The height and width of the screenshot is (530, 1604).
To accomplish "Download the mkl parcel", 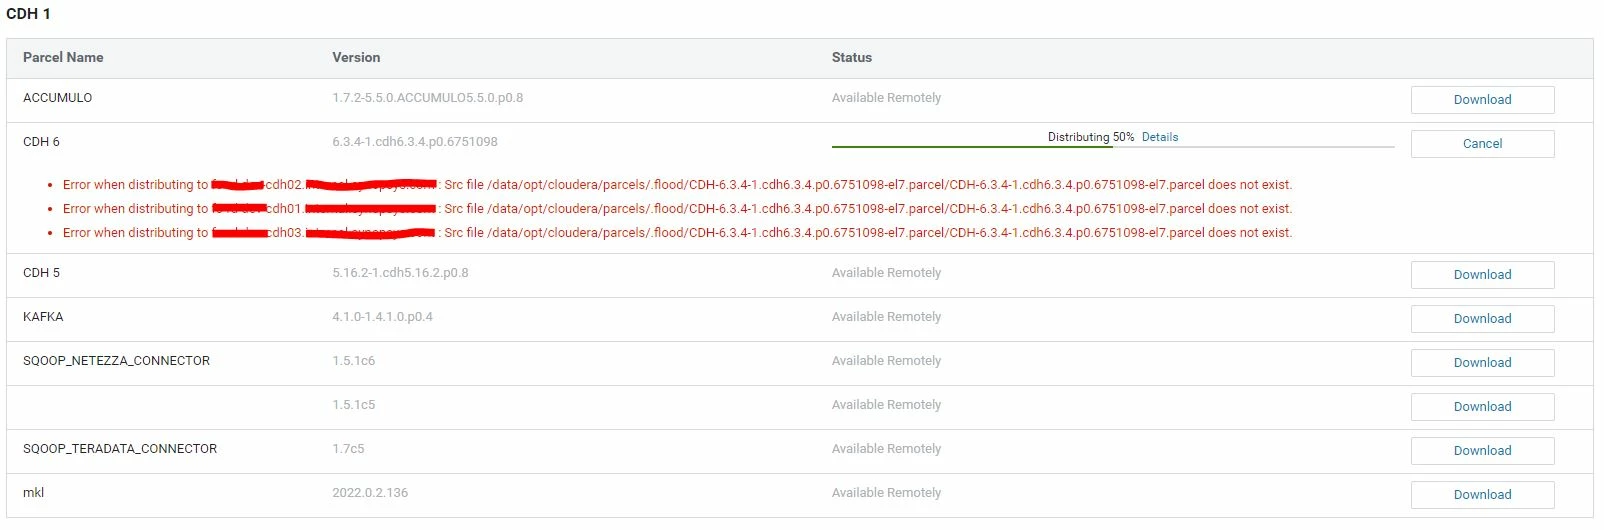I will (x=1482, y=495).
